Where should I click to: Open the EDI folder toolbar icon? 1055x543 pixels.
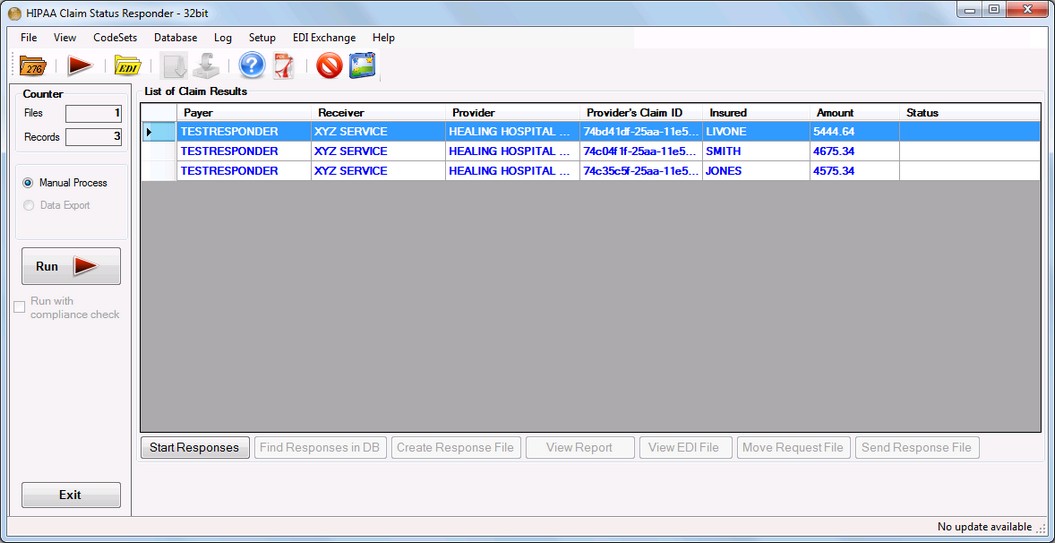127,67
